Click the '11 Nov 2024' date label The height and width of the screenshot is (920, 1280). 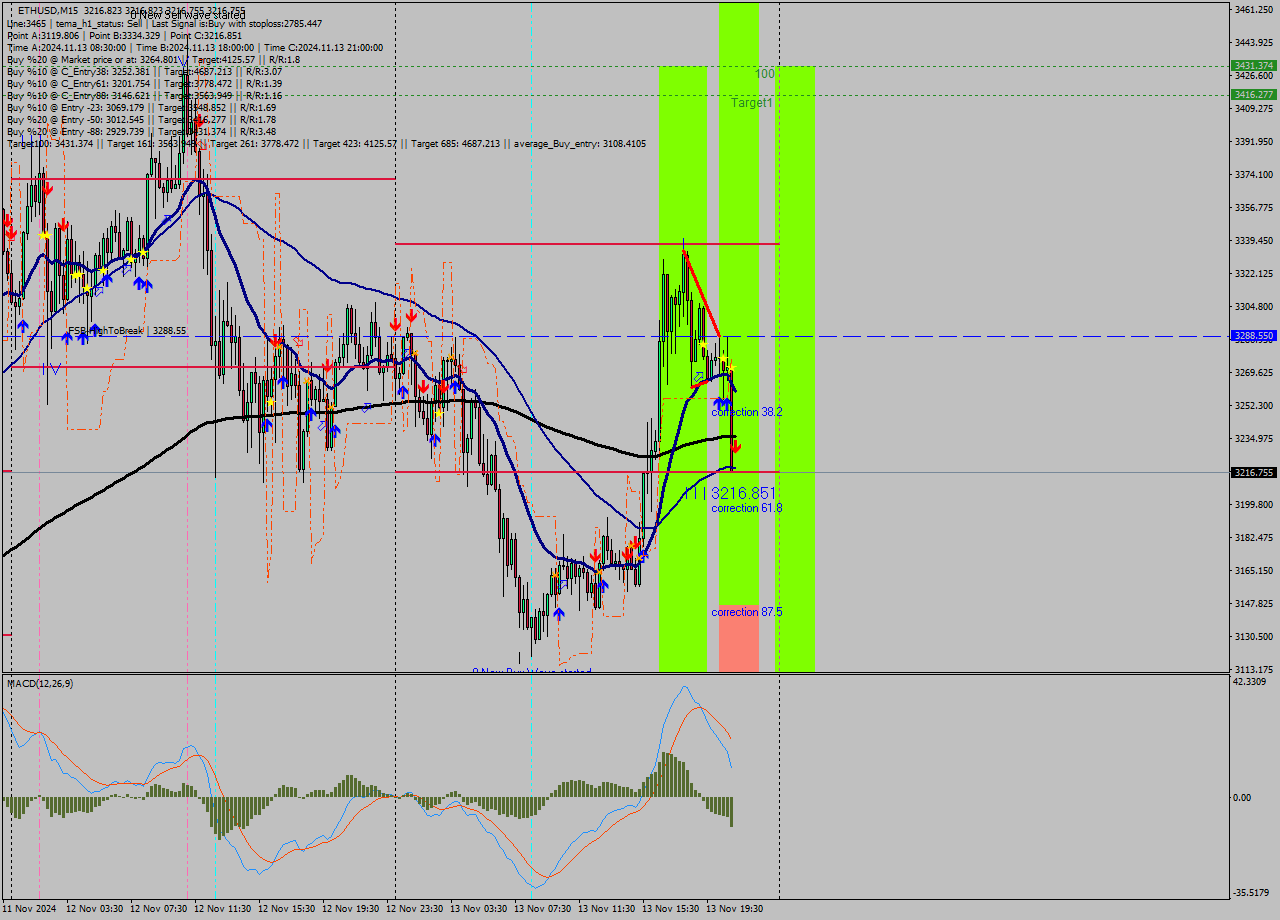pyautogui.click(x=30, y=909)
